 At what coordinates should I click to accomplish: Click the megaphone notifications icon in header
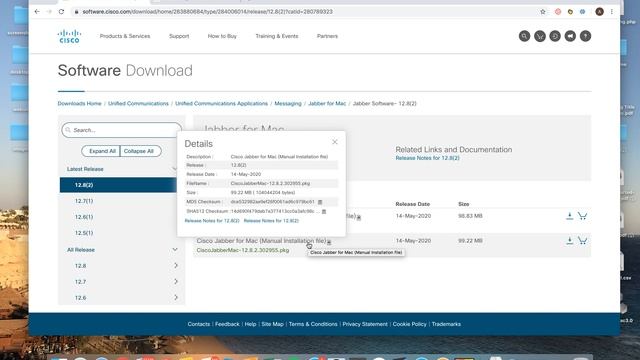pyautogui.click(x=570, y=36)
